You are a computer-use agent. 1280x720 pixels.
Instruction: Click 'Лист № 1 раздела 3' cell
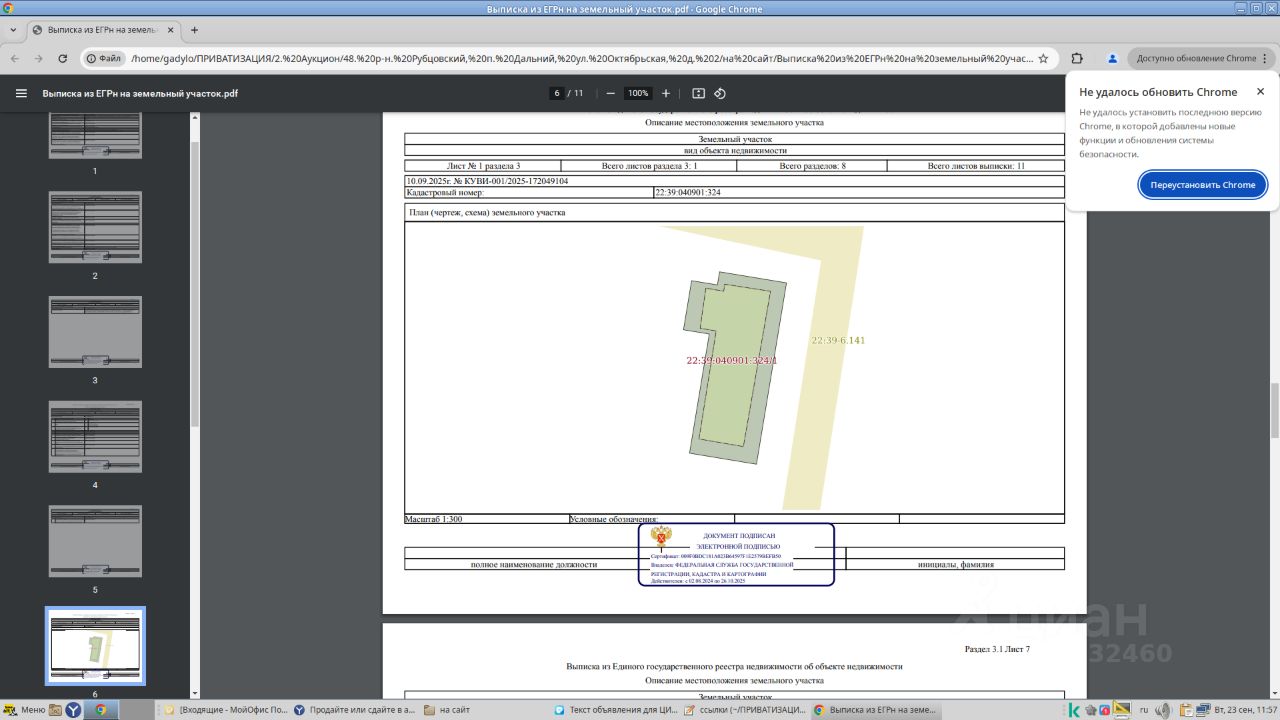click(x=484, y=165)
